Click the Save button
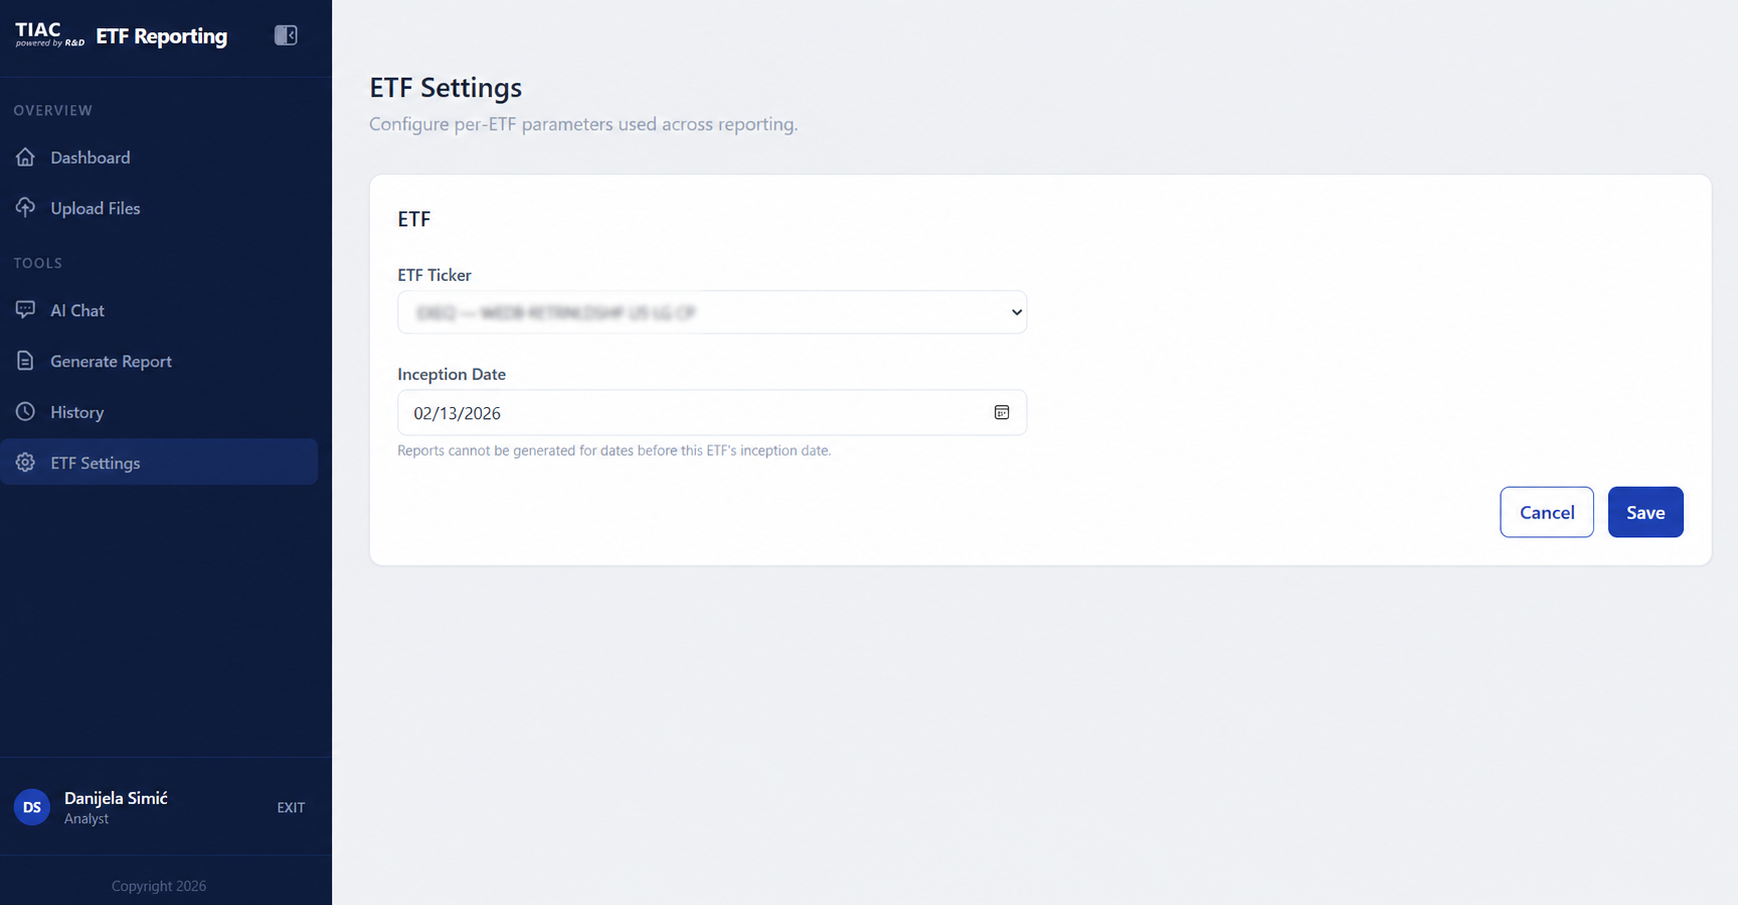This screenshot has width=1738, height=905. pos(1646,512)
